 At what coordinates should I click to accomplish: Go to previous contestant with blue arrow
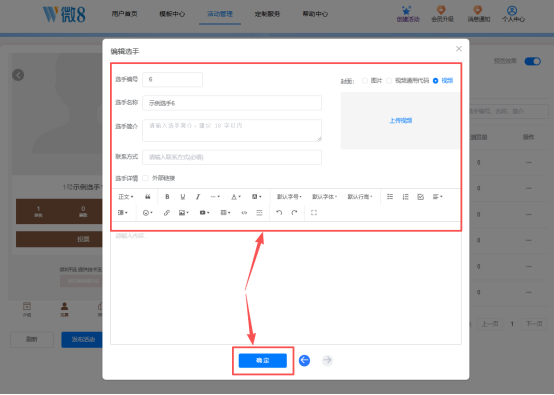point(304,360)
